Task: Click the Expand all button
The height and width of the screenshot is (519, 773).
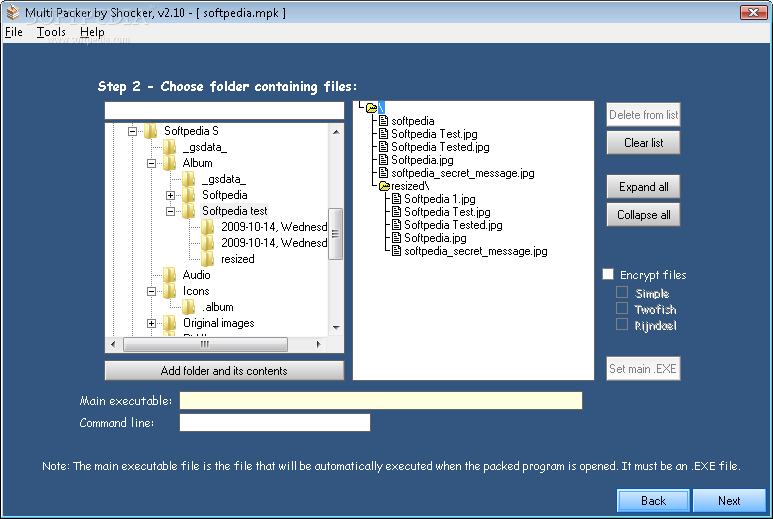Action: pyautogui.click(x=643, y=187)
